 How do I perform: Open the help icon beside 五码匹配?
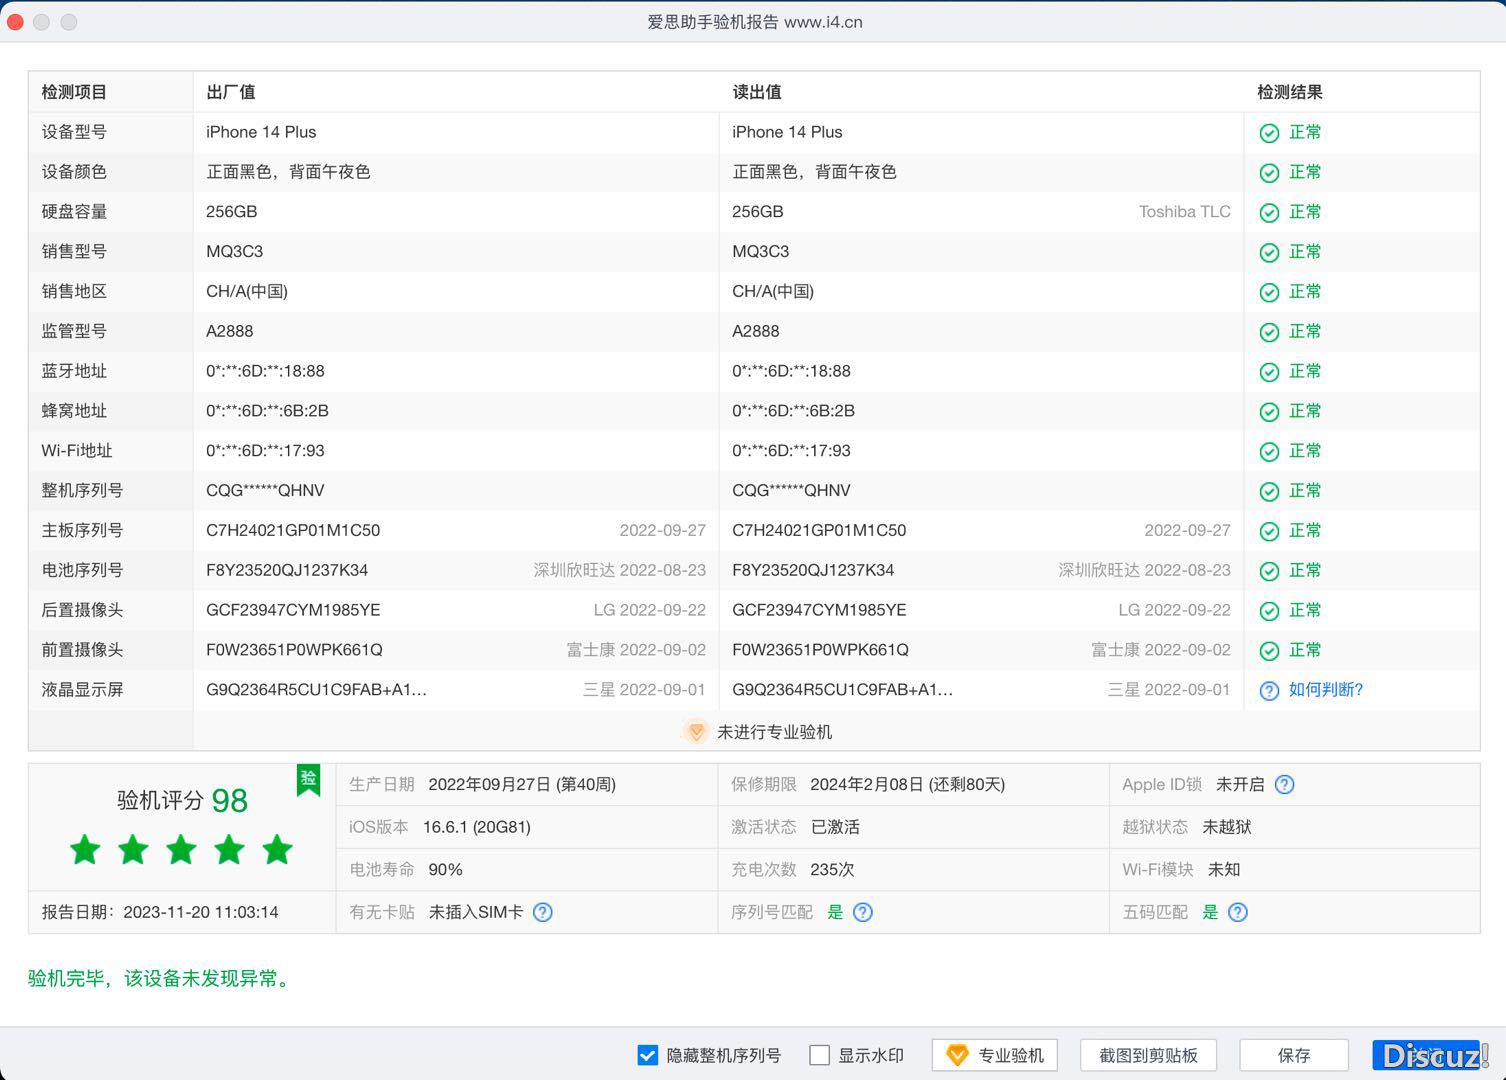tap(1238, 912)
